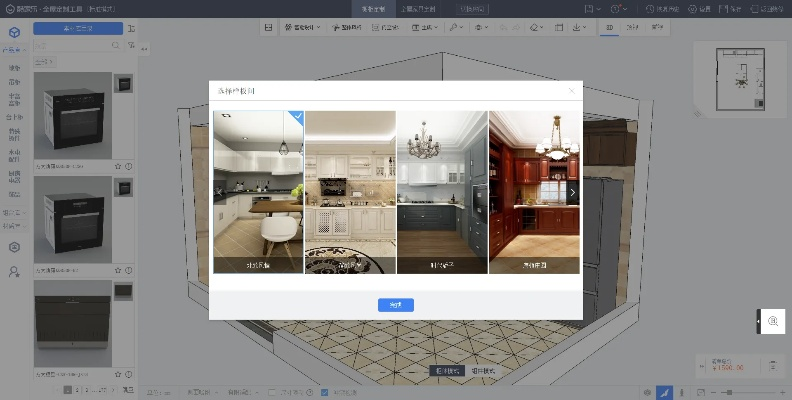Open the download export dropdown in toolbar
The height and width of the screenshot is (400, 792).
[x=582, y=27]
